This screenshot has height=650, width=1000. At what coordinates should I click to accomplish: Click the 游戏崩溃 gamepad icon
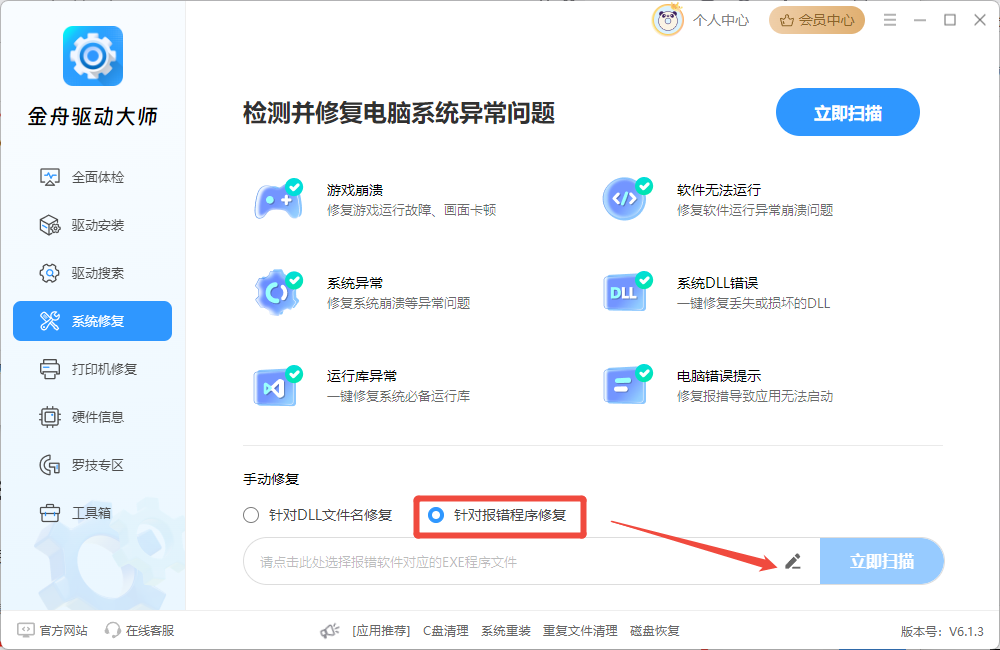[x=279, y=199]
